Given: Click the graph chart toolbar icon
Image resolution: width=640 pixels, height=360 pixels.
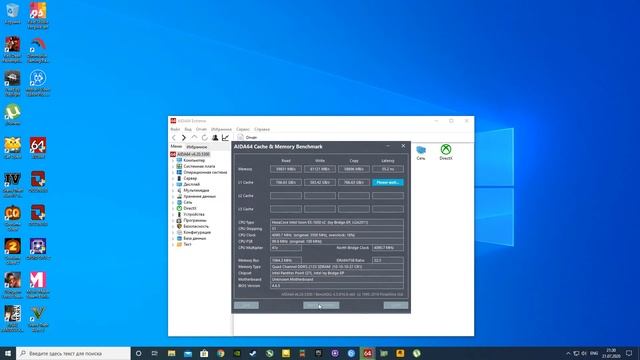Looking at the screenshot, I should [225, 138].
